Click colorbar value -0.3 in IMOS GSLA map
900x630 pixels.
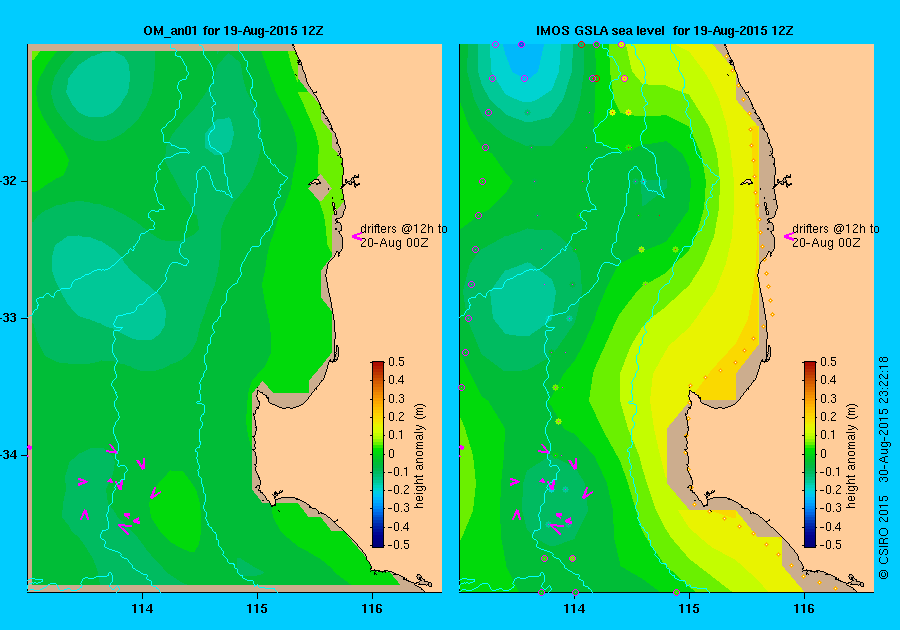(831, 508)
